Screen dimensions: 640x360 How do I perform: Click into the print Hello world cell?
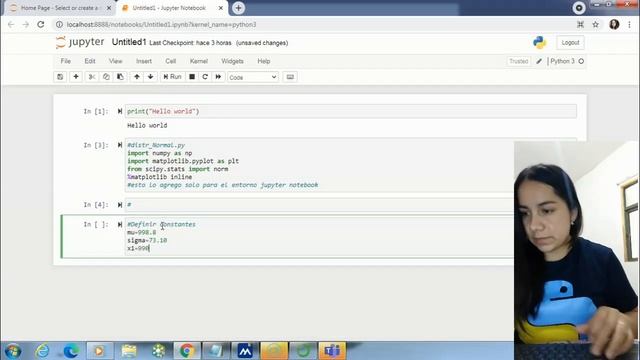tap(351, 111)
